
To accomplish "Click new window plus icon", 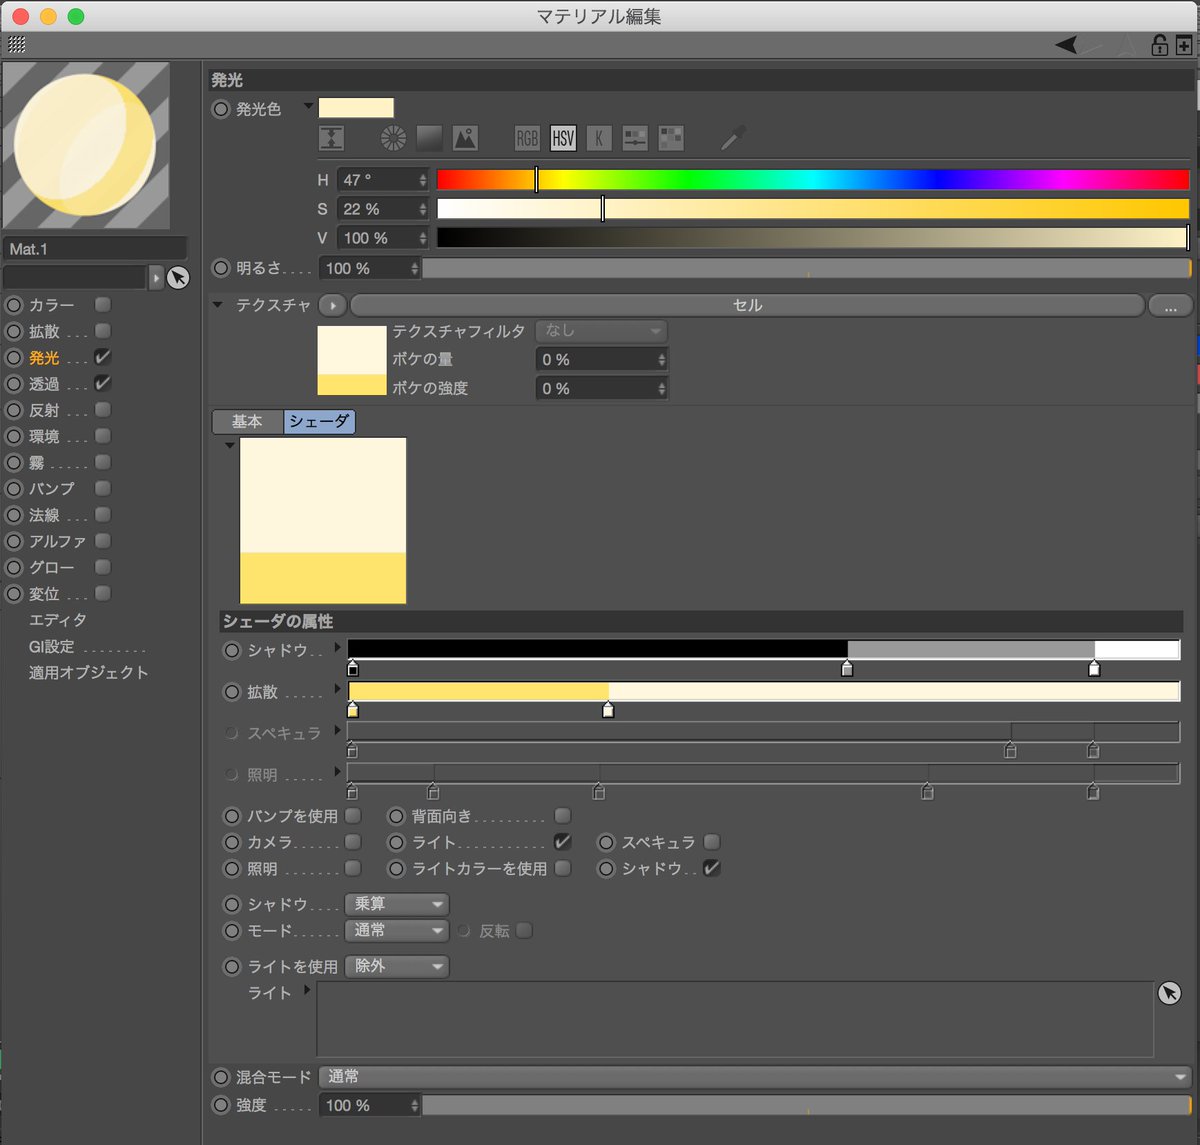I will [1184, 45].
